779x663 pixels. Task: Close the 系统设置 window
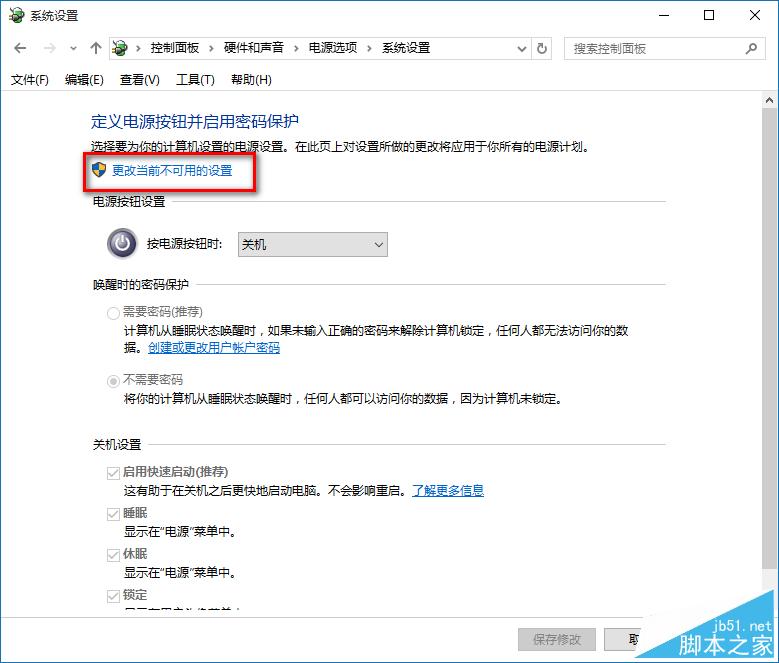755,15
